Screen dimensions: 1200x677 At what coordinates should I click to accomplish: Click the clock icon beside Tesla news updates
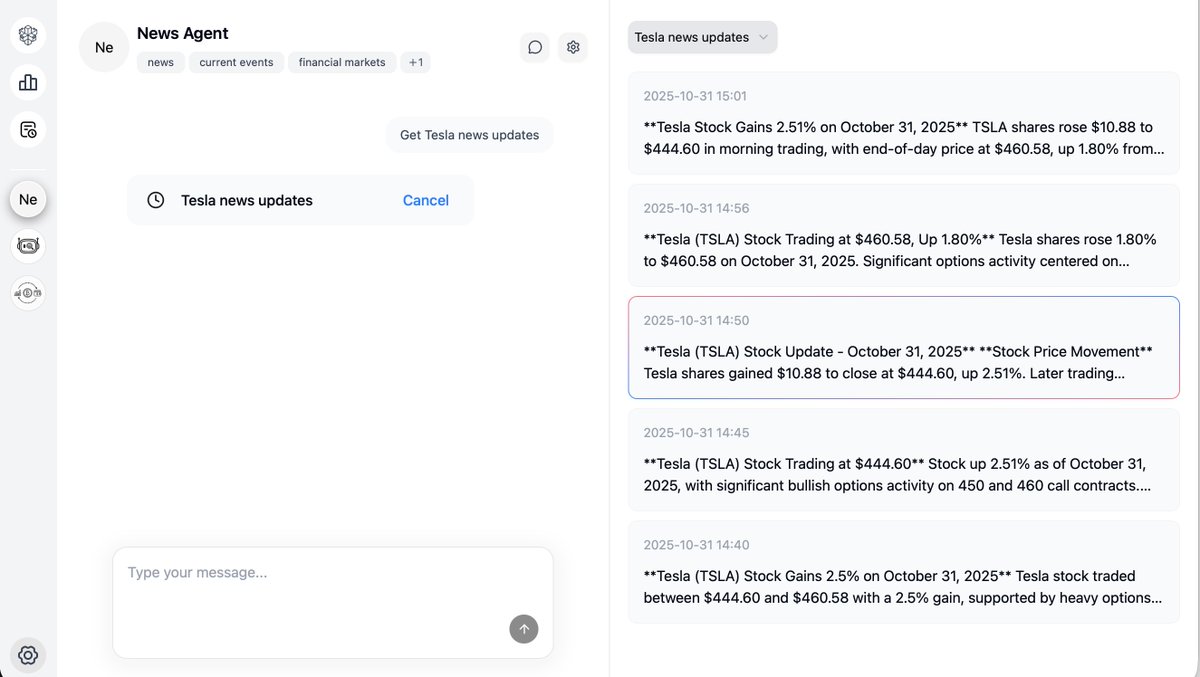(156, 200)
